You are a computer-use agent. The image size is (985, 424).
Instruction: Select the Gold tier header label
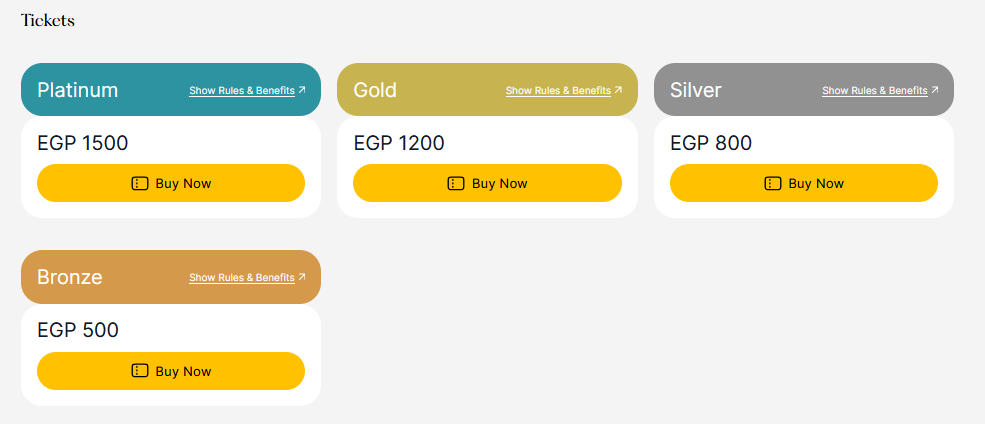coord(375,90)
